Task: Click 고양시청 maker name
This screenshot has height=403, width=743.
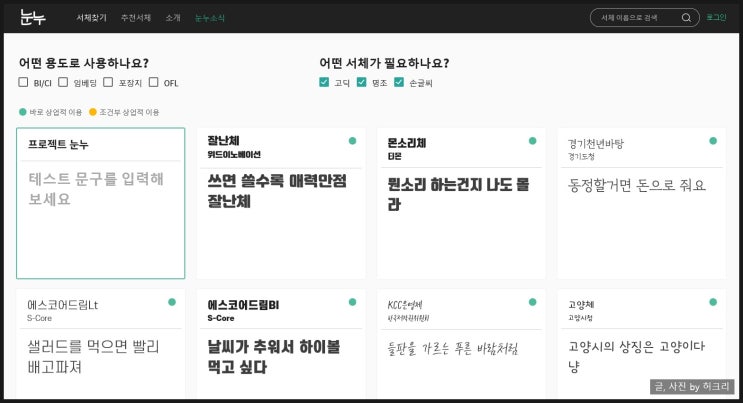Action: click(x=580, y=318)
